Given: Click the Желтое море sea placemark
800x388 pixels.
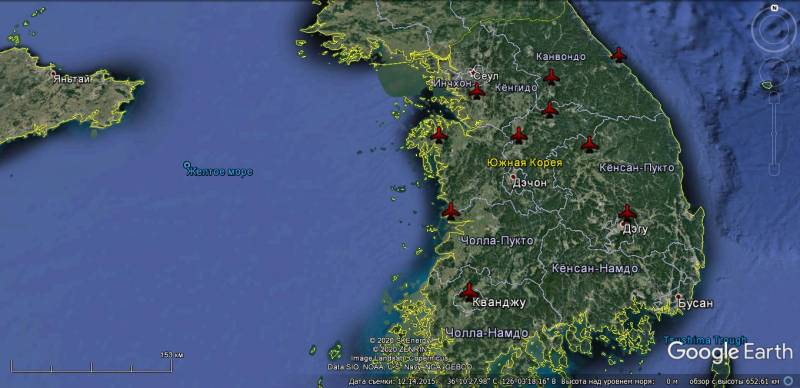Looking at the screenshot, I should 219,171.
